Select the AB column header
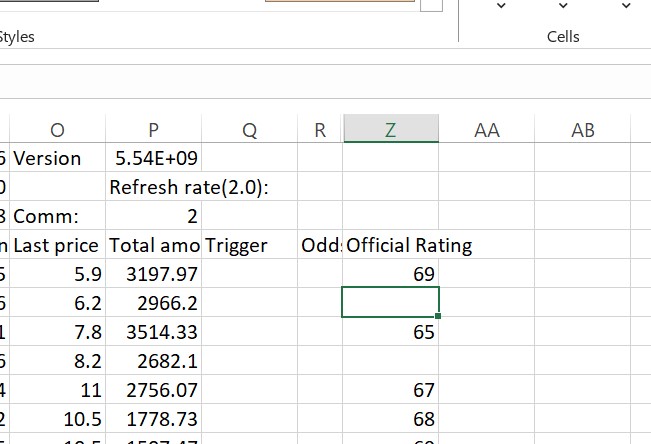Viewport: 651px width, 444px height. pyautogui.click(x=582, y=130)
